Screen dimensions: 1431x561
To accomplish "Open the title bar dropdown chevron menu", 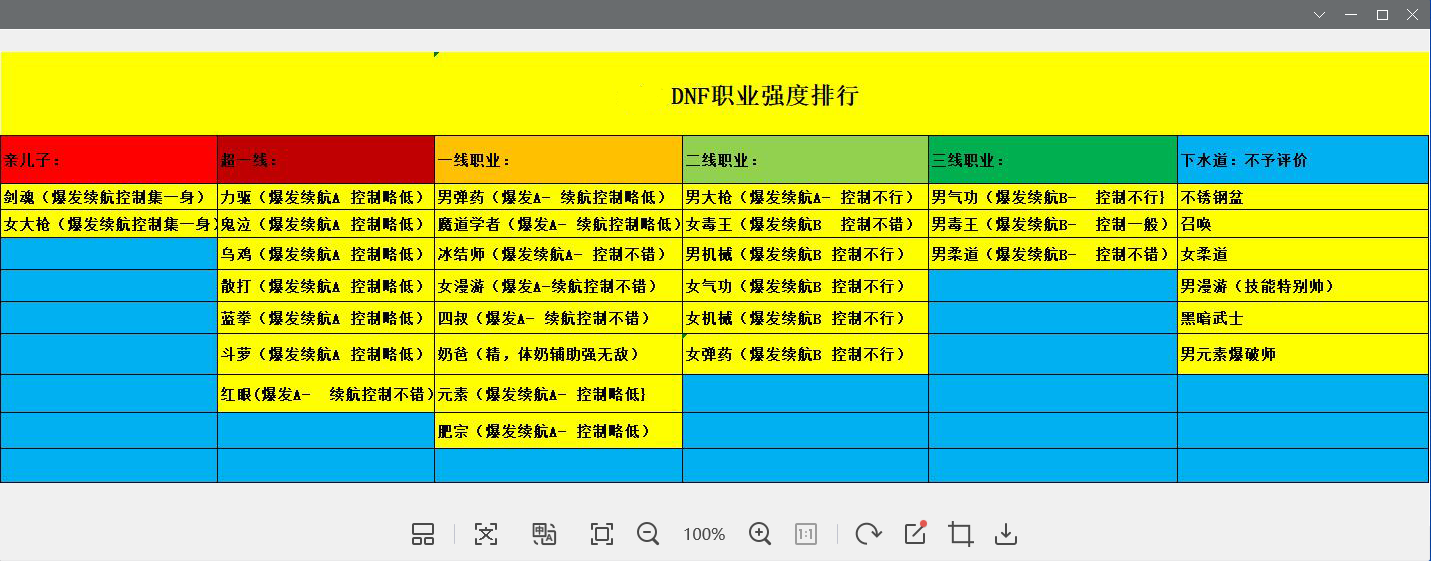I will 1320,14.
